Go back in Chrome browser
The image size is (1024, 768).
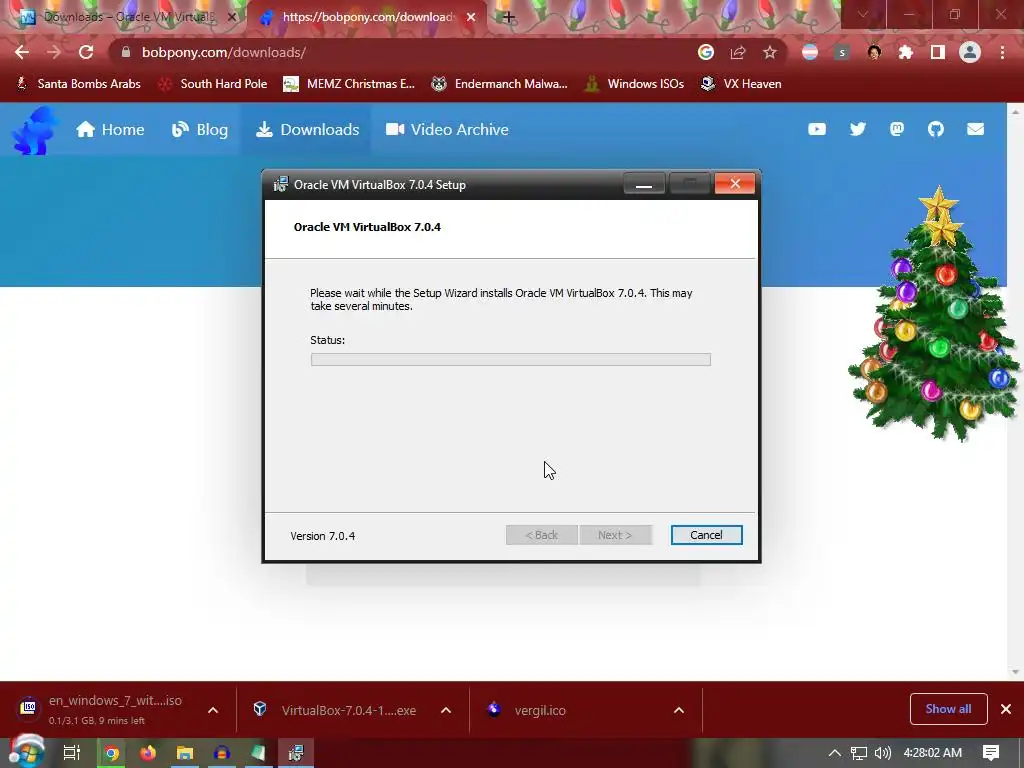(22, 52)
